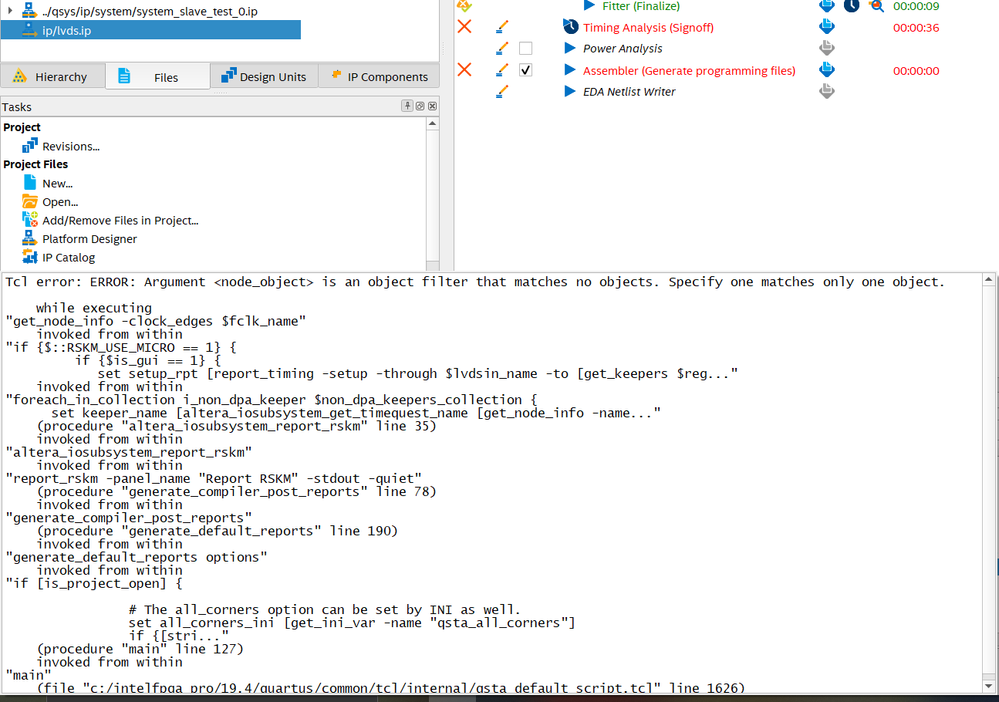The width and height of the screenshot is (999, 702).
Task: Close the Tasks panel
Action: 433,106
